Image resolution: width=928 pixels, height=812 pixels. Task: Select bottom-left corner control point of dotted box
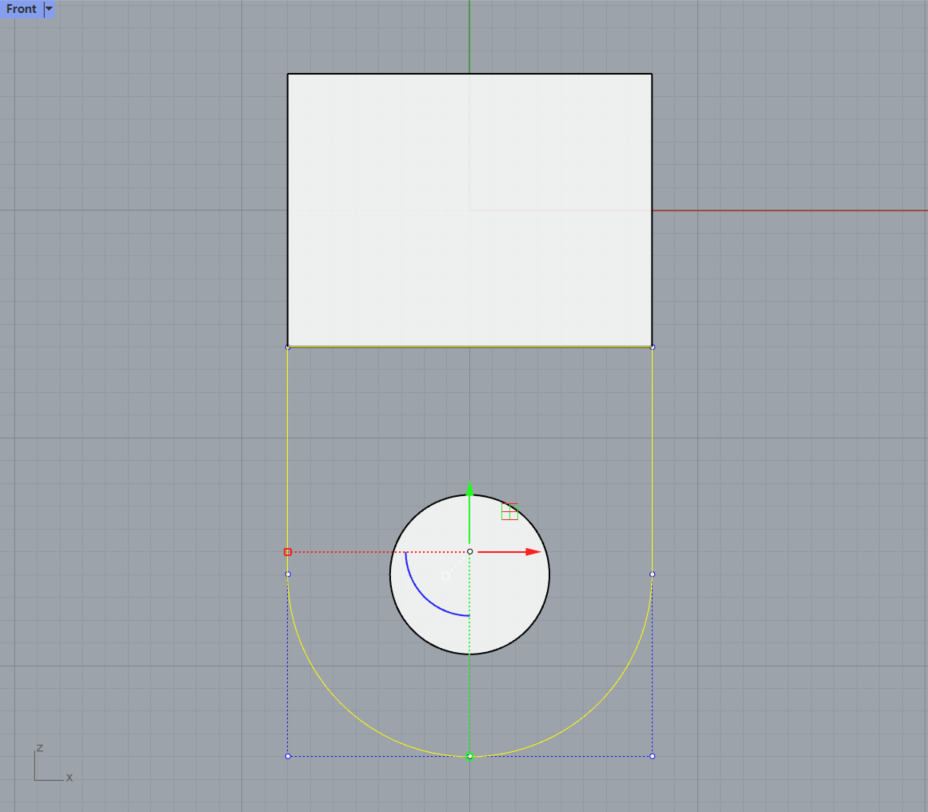288,756
